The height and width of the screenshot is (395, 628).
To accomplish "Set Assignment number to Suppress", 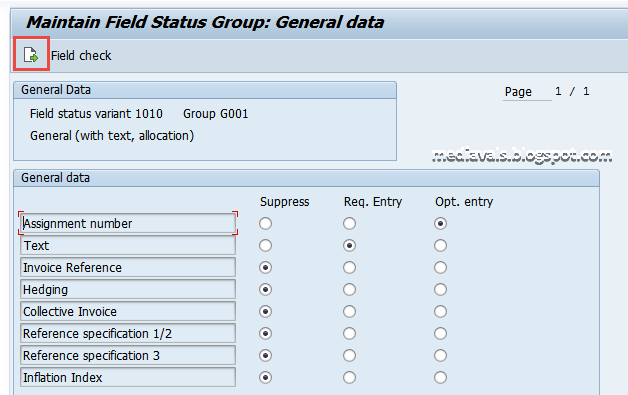I will 265,224.
